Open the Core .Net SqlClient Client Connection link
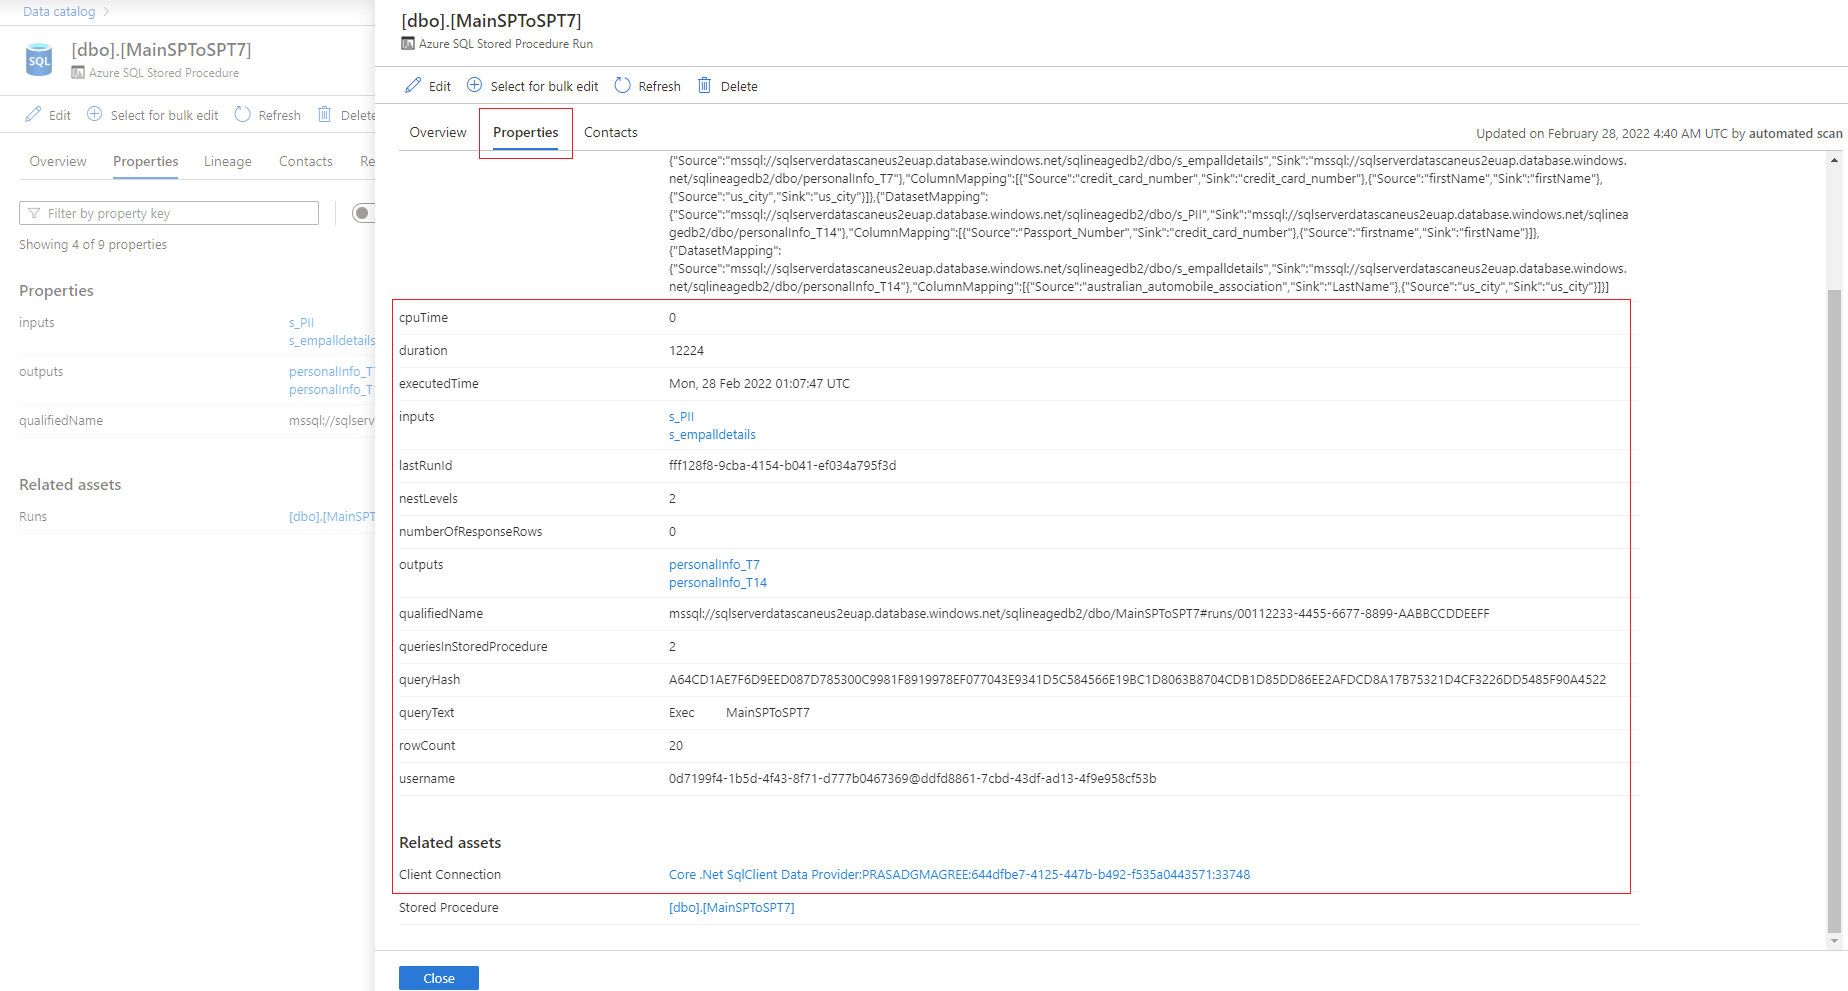This screenshot has height=991, width=1848. click(958, 874)
